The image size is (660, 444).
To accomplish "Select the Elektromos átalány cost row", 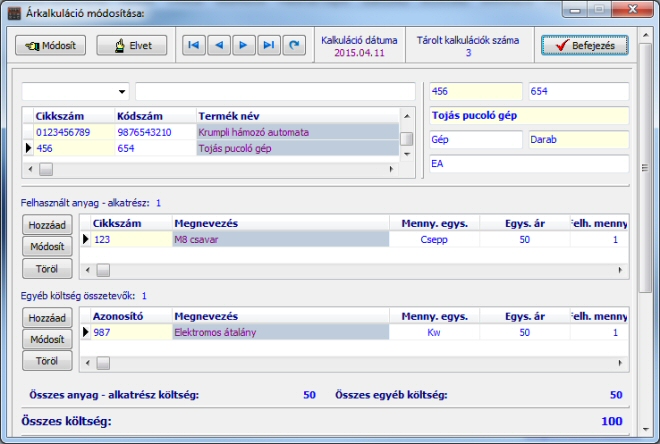I will (354, 332).
